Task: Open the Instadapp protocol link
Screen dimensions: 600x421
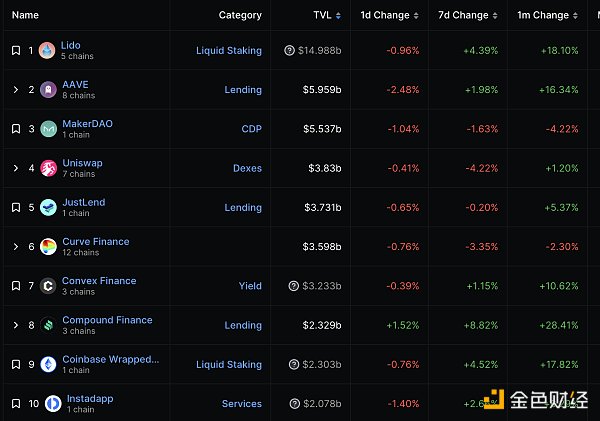Action: [90, 398]
